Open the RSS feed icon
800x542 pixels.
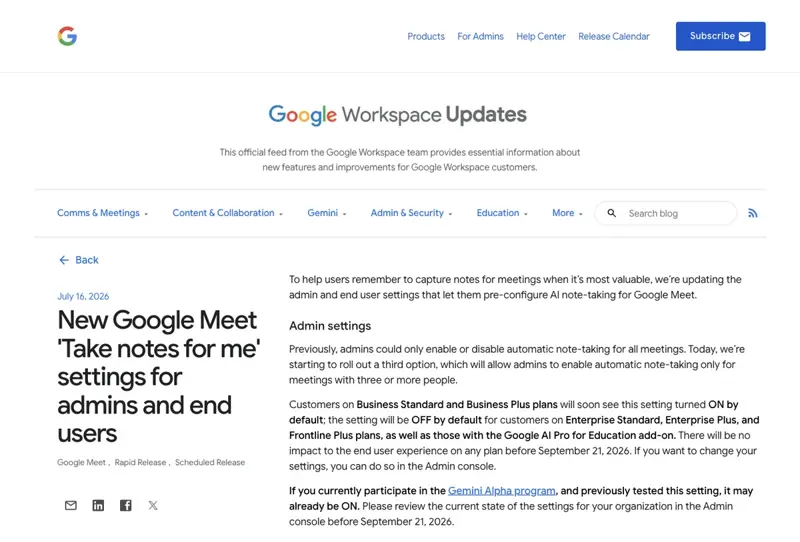pyautogui.click(x=753, y=213)
